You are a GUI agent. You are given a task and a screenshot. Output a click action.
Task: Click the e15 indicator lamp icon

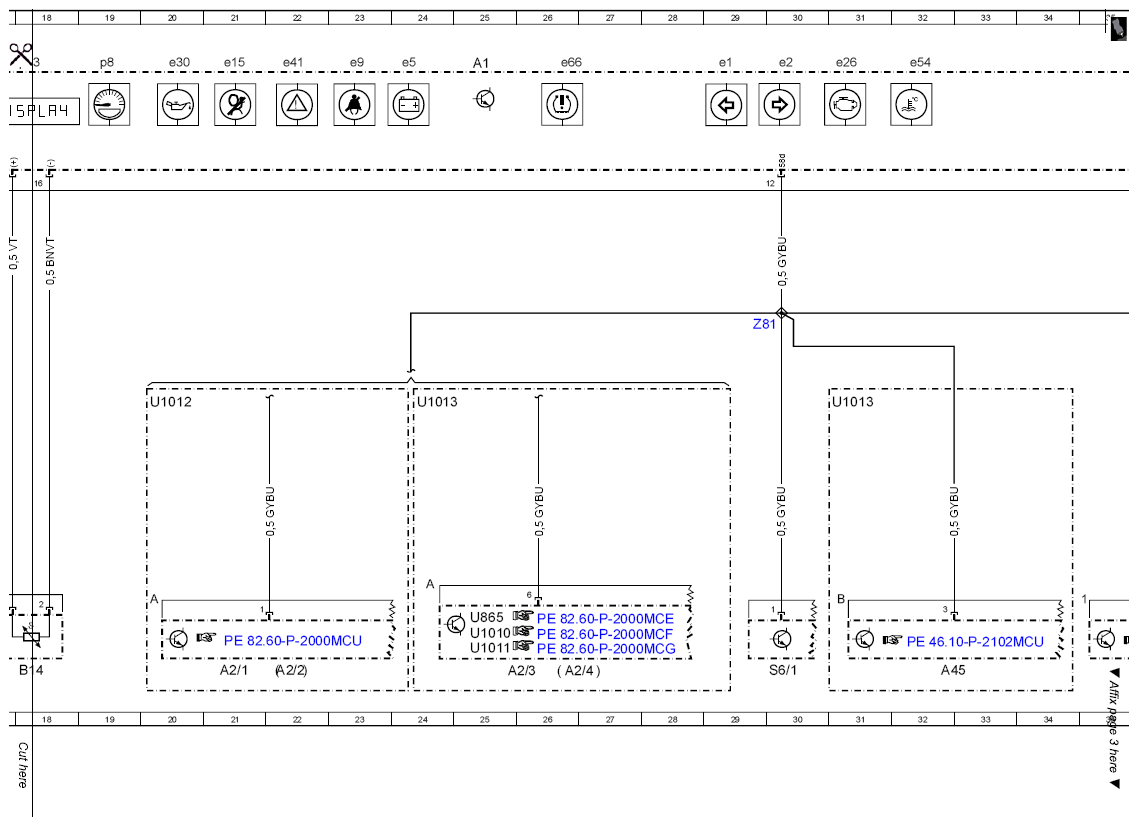point(235,105)
